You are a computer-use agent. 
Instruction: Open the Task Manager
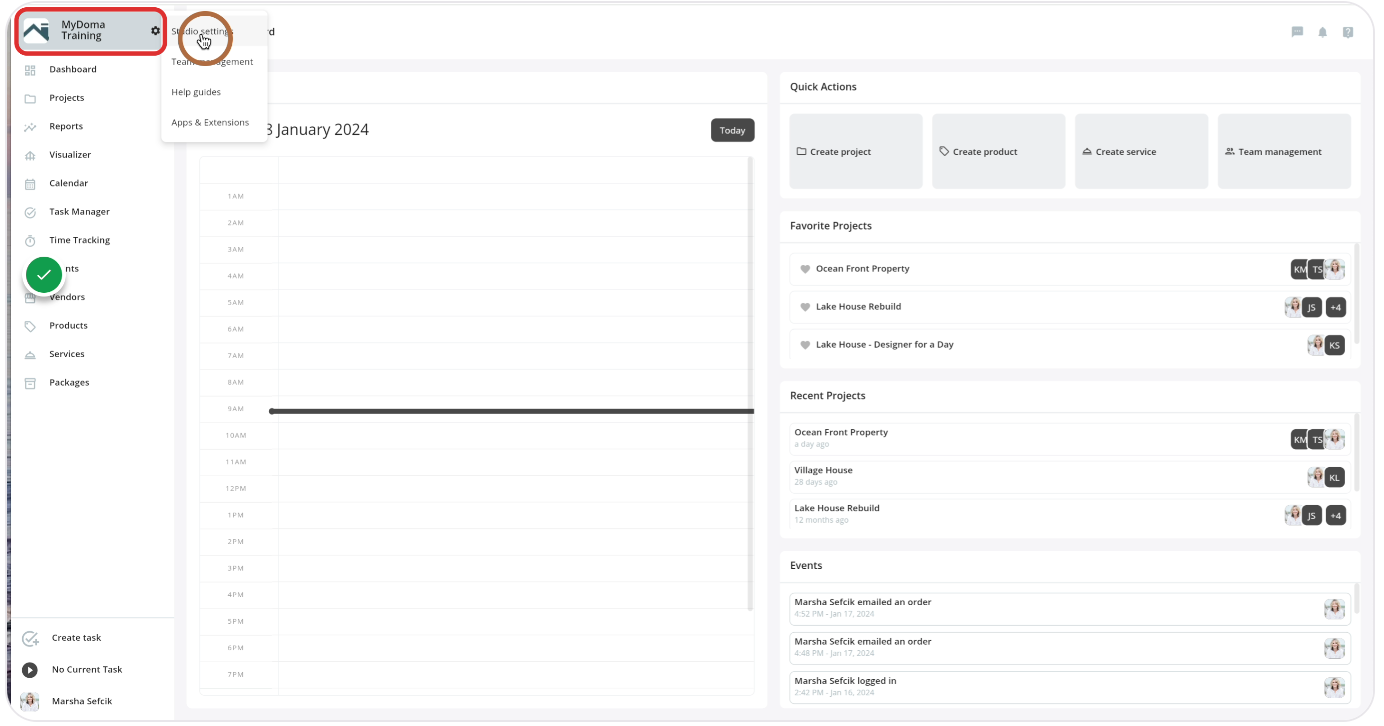click(79, 212)
